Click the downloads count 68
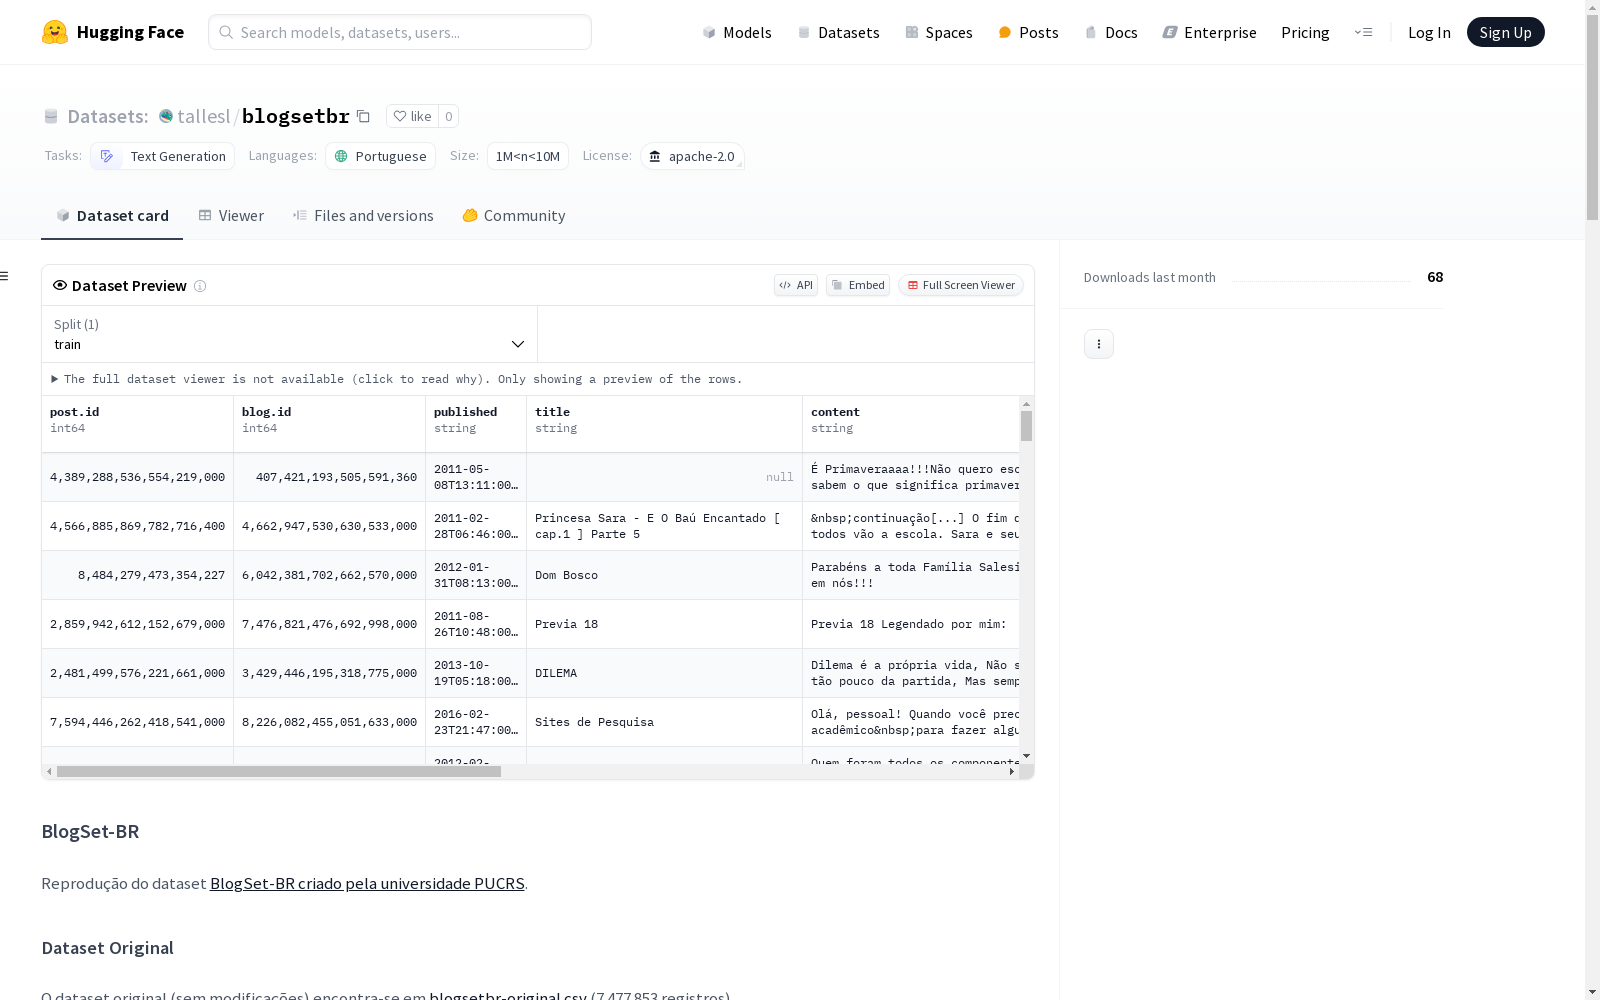The width and height of the screenshot is (1600, 1000). point(1435,277)
